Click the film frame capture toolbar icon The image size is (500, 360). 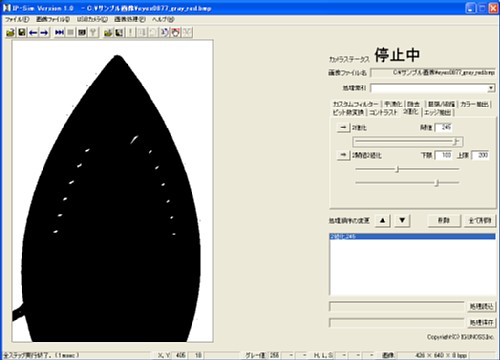pos(82,32)
